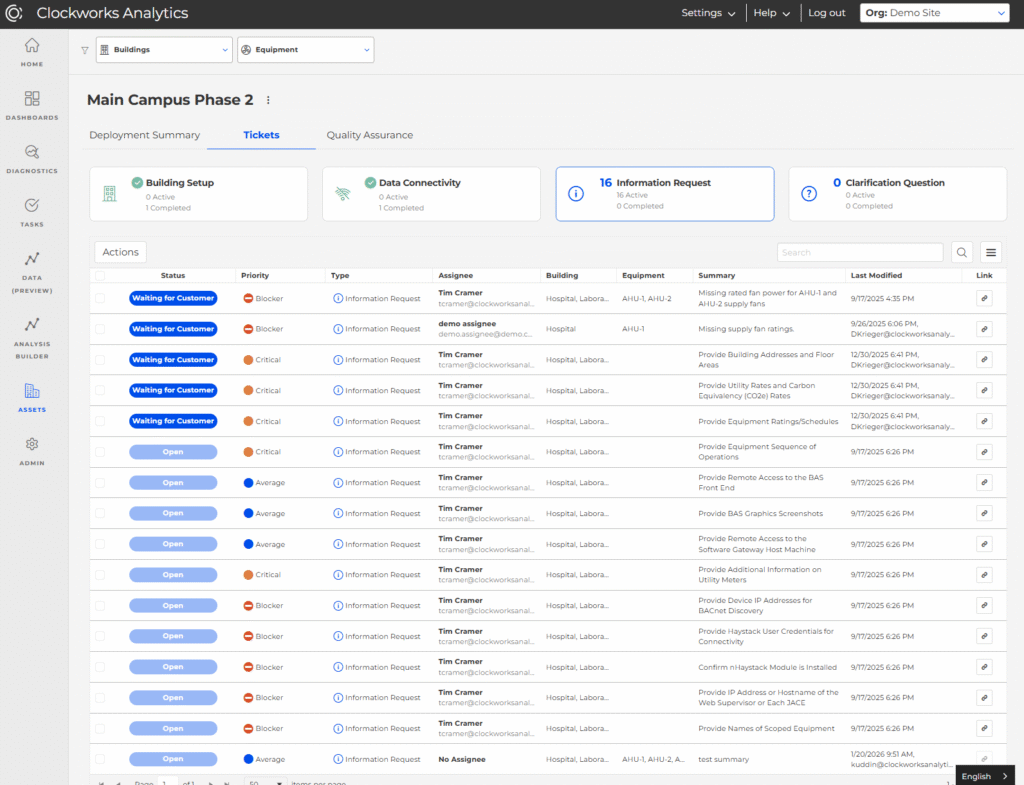This screenshot has width=1024, height=785.
Task: Click the Actions button
Action: [x=120, y=251]
